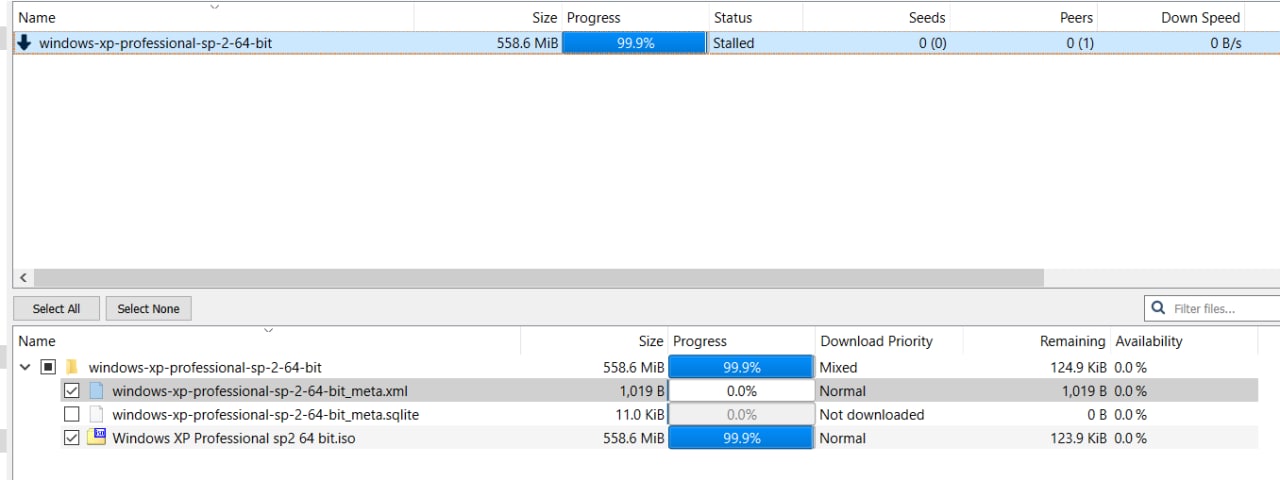1280x480 pixels.
Task: Select windows-xp-professional-sp-2-64-bit_meta.sqlite file name
Action: click(x=265, y=414)
